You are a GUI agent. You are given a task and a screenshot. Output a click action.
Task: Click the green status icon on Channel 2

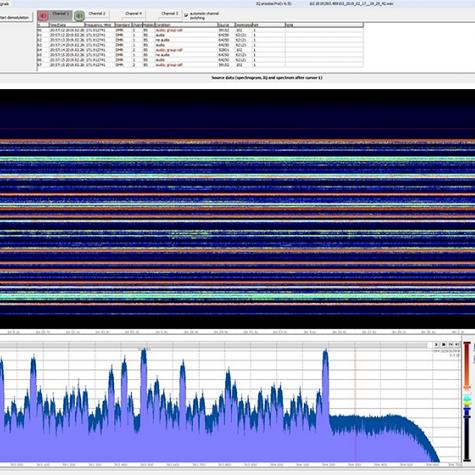[x=79, y=16]
